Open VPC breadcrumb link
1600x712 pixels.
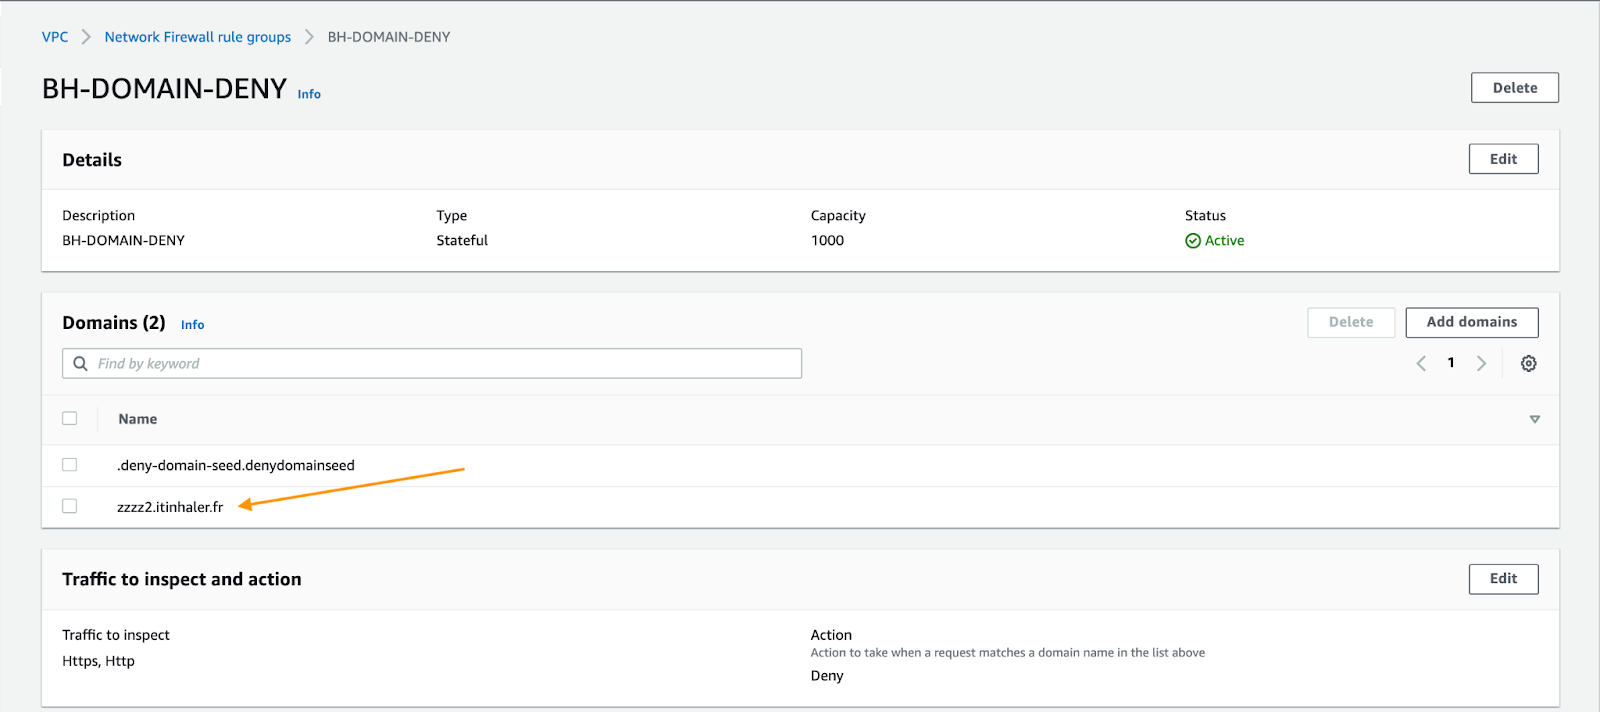coord(55,37)
